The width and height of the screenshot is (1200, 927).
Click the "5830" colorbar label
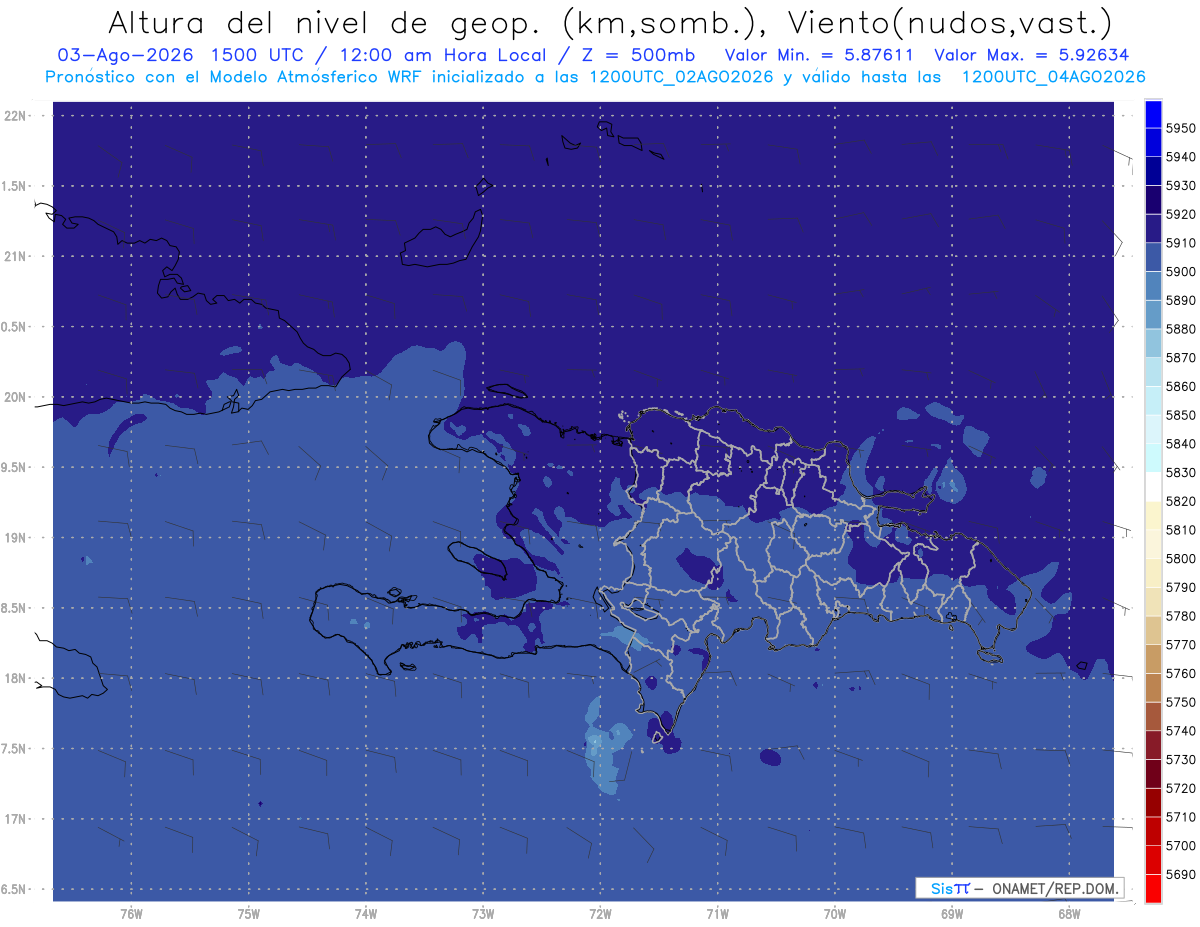(x=1181, y=473)
